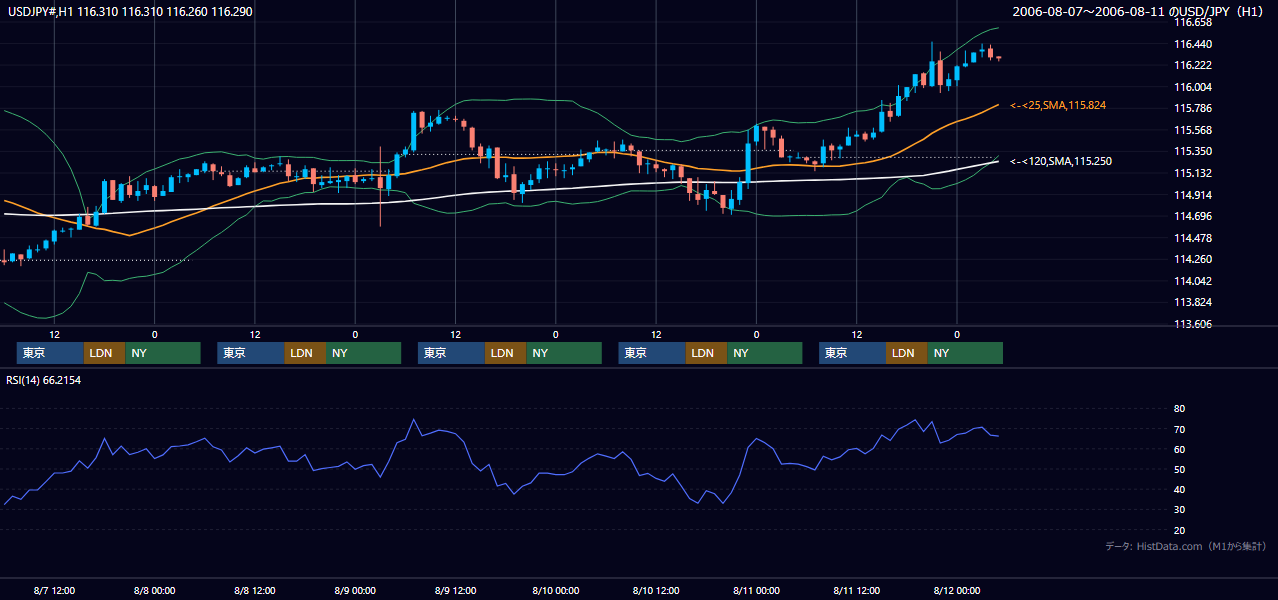The width and height of the screenshot is (1278, 600).
Task: Select the RSI scale value 30
Action: pos(1180,510)
